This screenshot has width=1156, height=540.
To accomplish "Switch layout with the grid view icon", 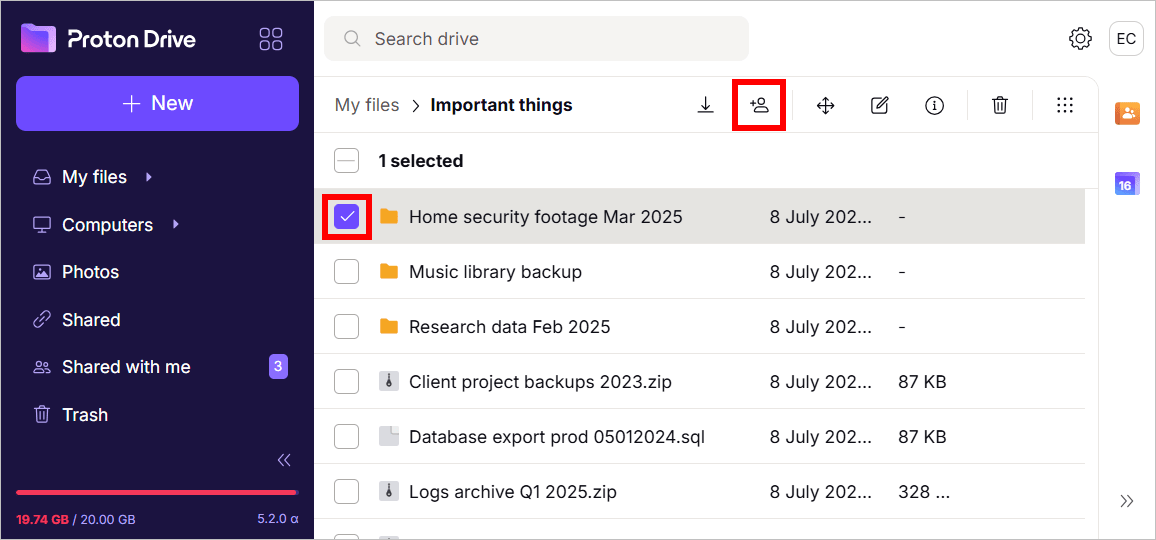I will click(x=1065, y=105).
